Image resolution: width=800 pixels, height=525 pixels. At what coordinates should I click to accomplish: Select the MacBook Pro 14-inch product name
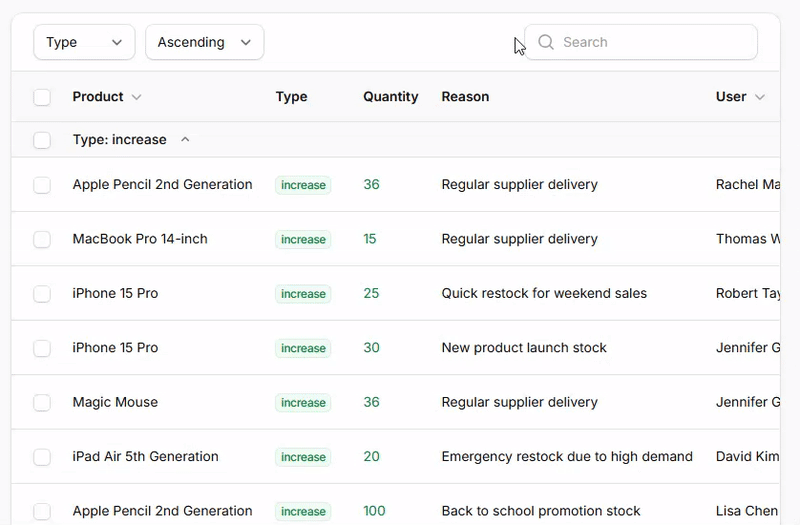(x=140, y=239)
